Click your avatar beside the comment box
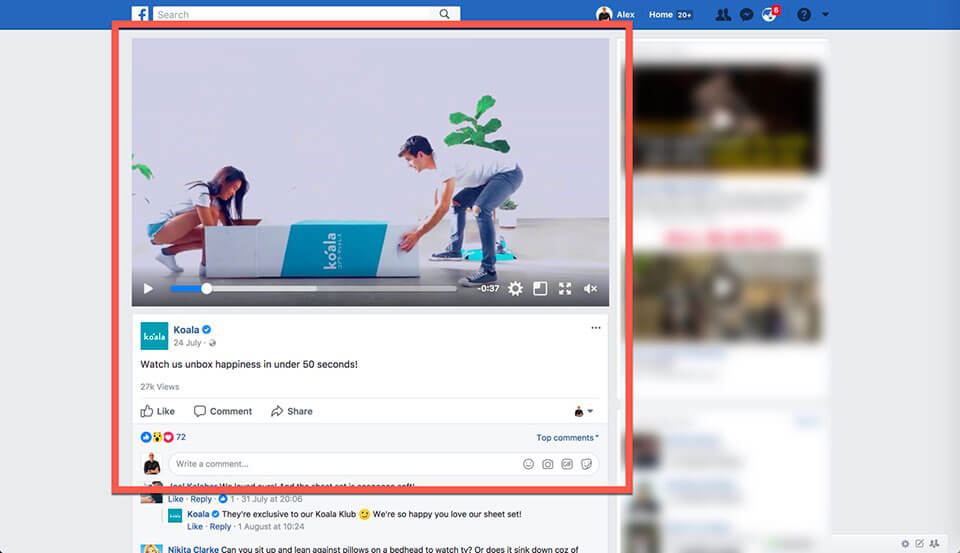The height and width of the screenshot is (553, 960). click(x=152, y=464)
